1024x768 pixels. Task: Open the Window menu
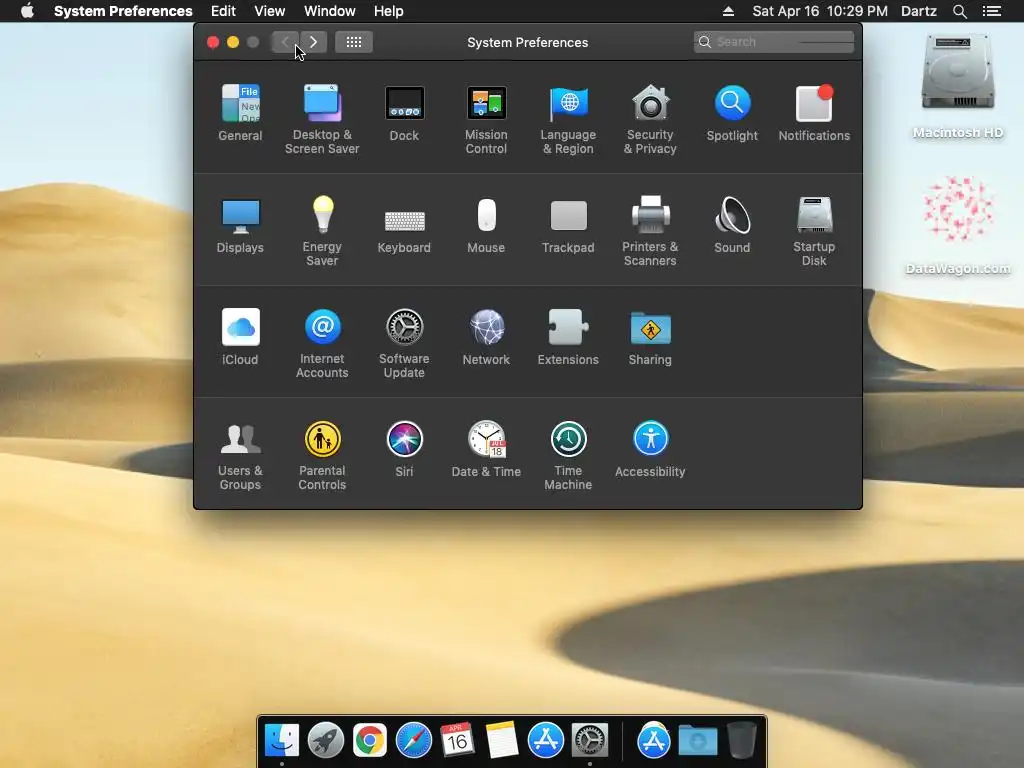coord(330,11)
